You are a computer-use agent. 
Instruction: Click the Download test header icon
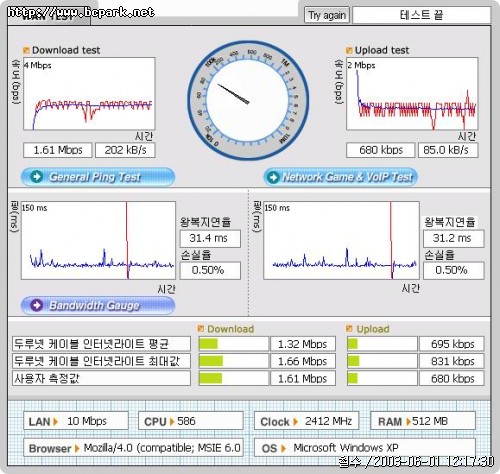coord(26,50)
